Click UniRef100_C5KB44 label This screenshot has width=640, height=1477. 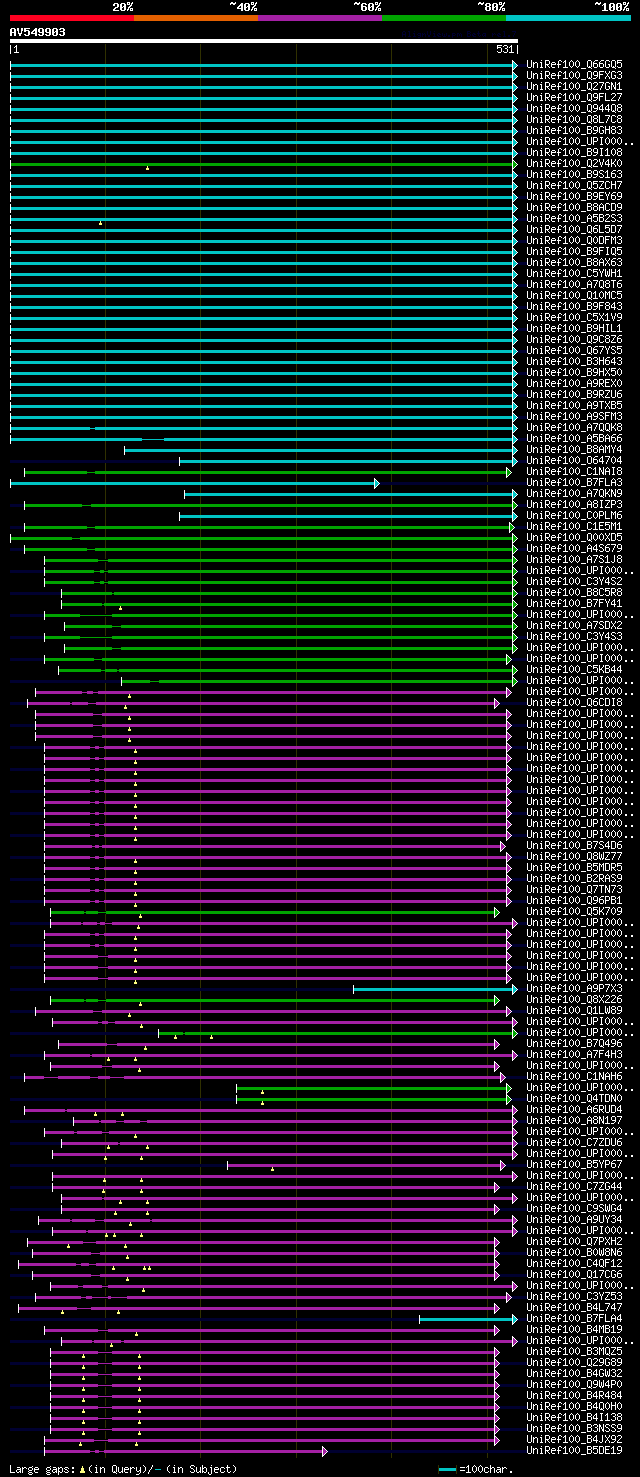tap(574, 669)
